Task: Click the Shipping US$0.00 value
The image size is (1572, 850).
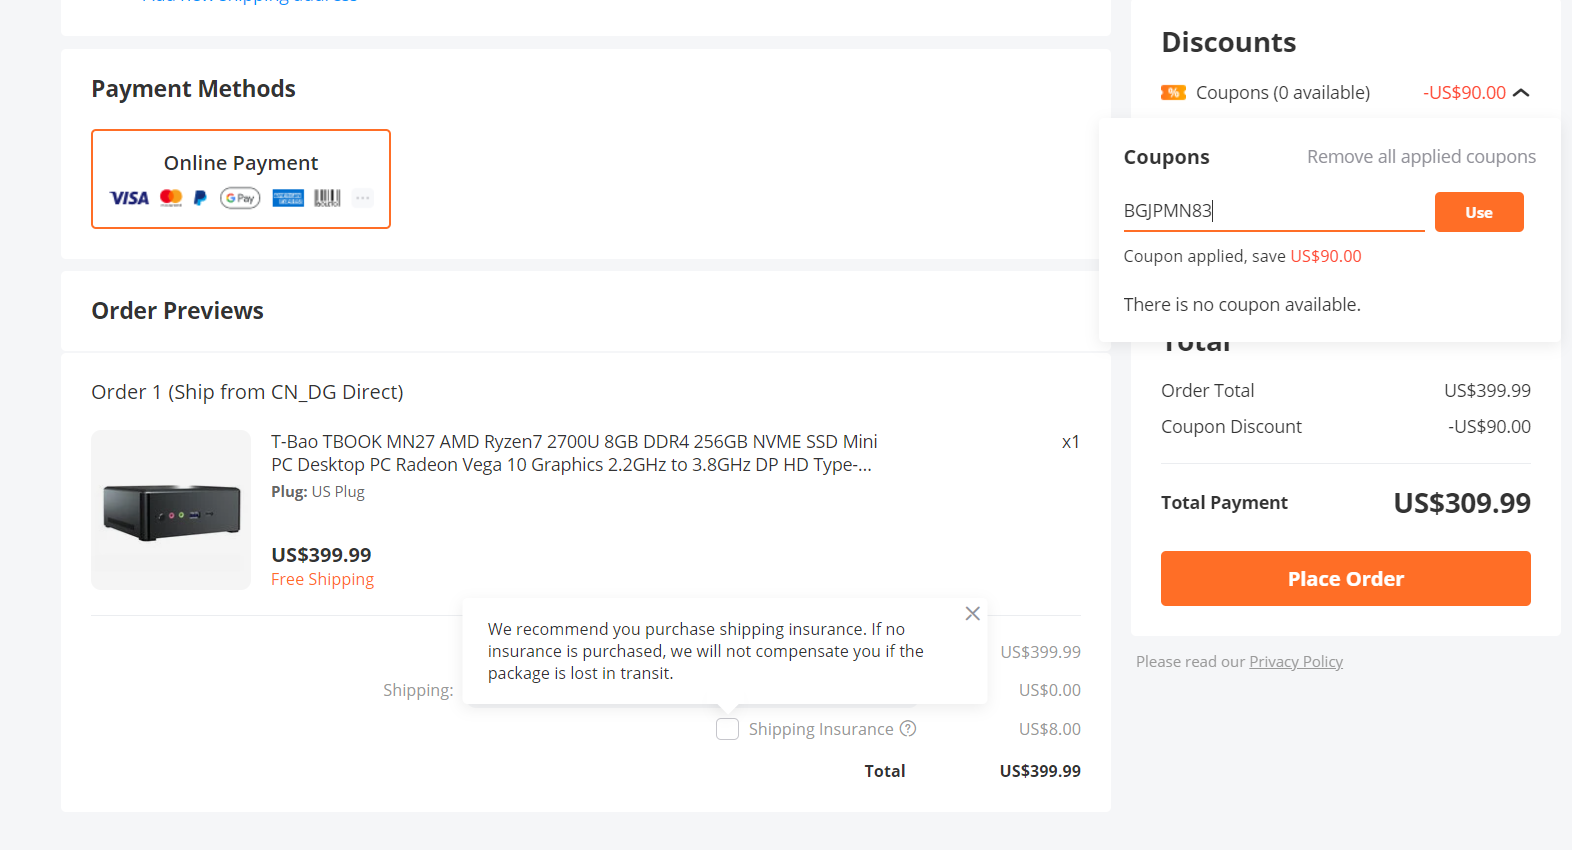Action: (1050, 690)
